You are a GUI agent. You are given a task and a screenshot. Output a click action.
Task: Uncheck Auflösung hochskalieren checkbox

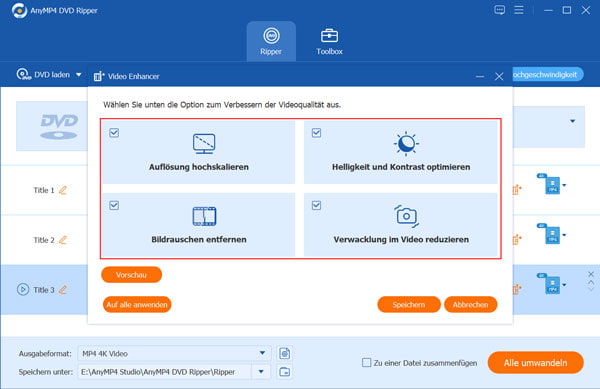tap(114, 133)
